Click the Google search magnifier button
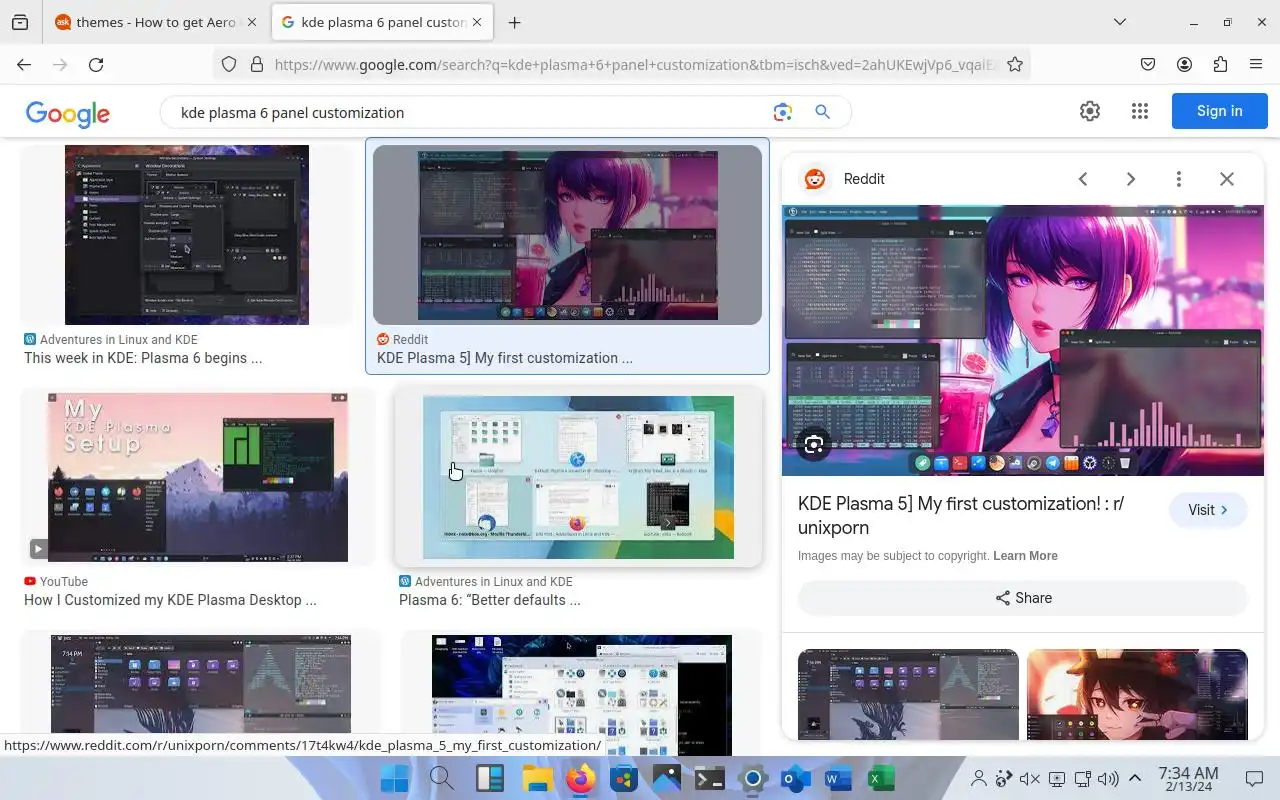 (822, 112)
